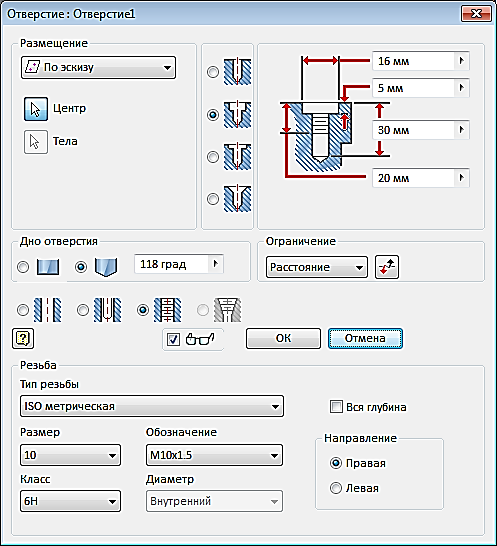Click the clearance hole section icon
497x546 pixels.
(x=107, y=310)
